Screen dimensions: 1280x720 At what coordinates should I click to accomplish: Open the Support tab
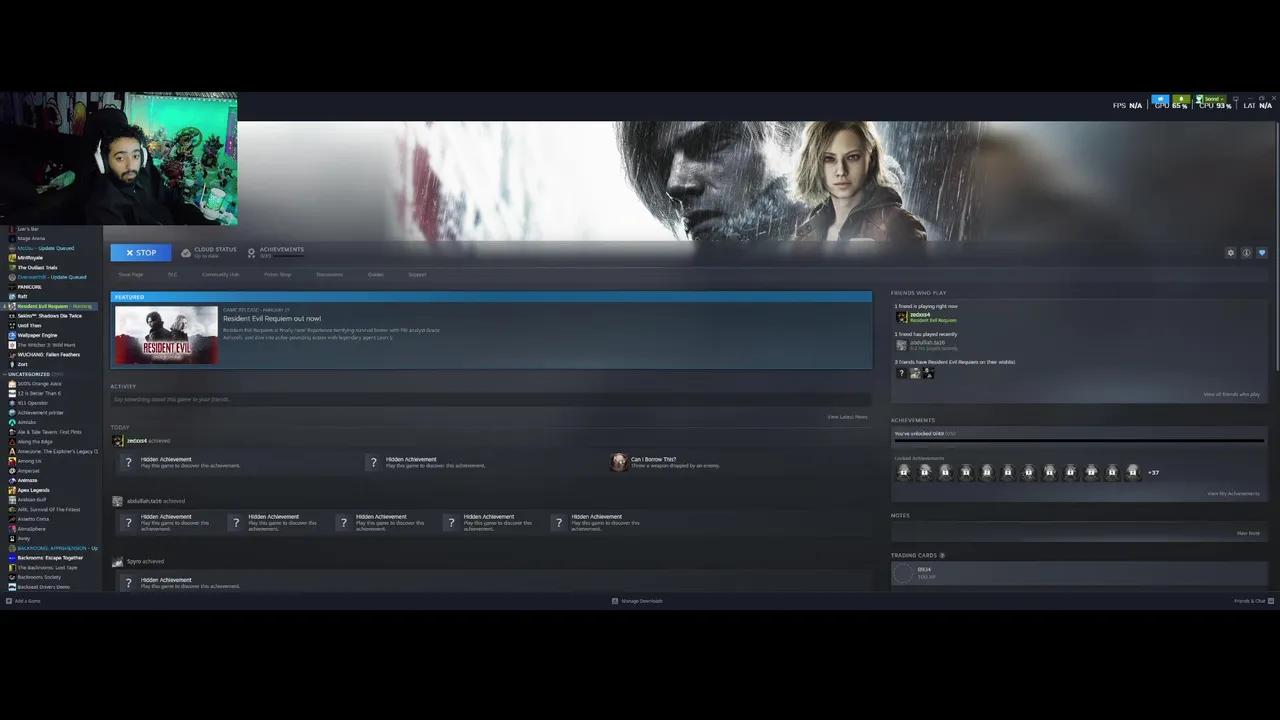[x=417, y=274]
